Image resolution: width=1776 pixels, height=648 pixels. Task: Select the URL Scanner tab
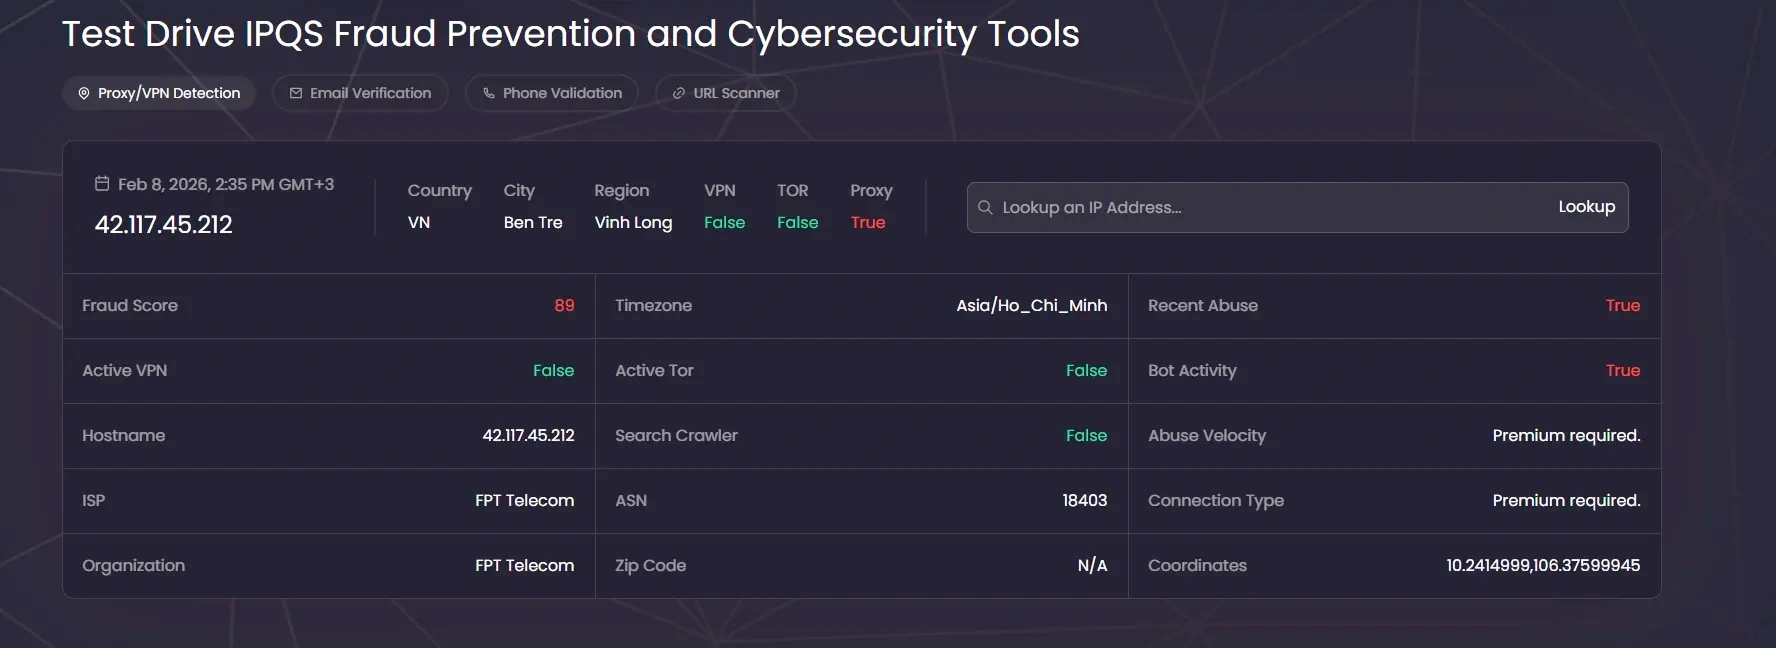[726, 93]
